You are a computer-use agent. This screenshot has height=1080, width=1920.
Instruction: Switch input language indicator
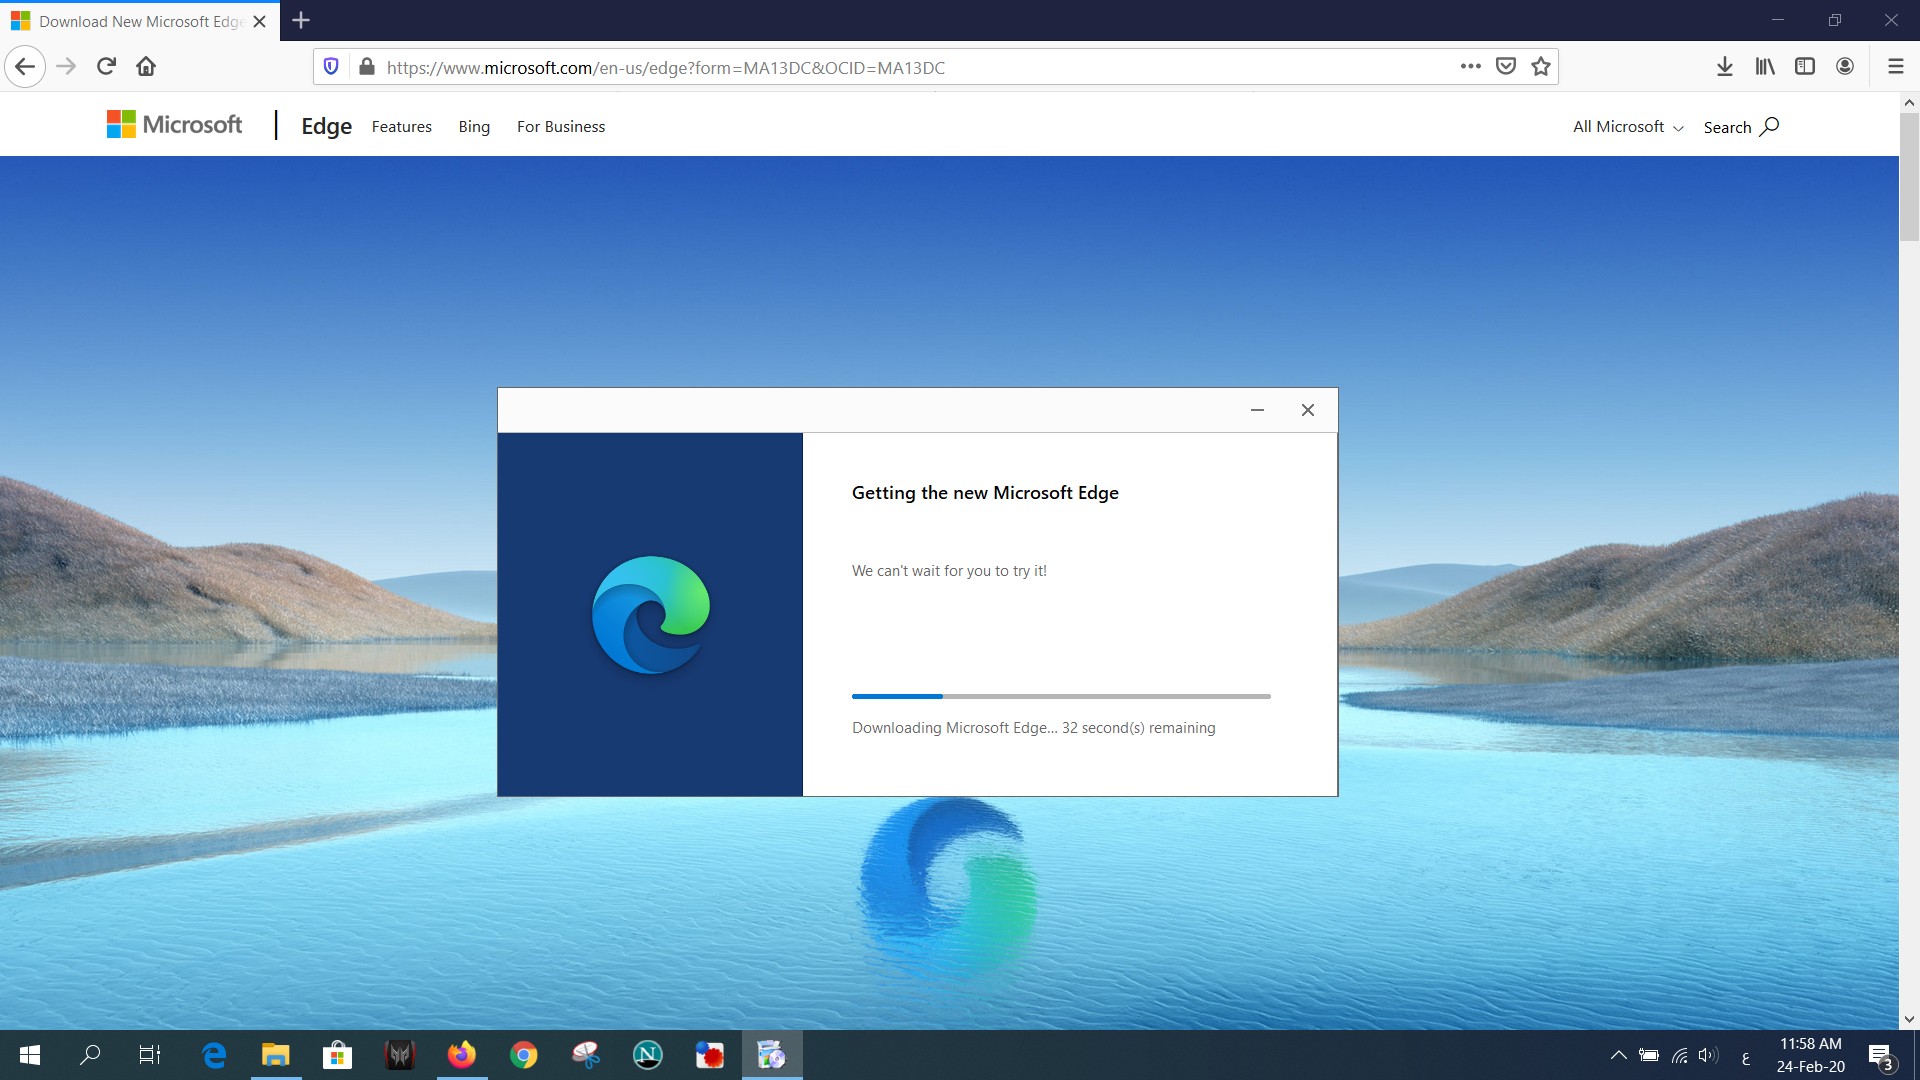pyautogui.click(x=1746, y=1057)
